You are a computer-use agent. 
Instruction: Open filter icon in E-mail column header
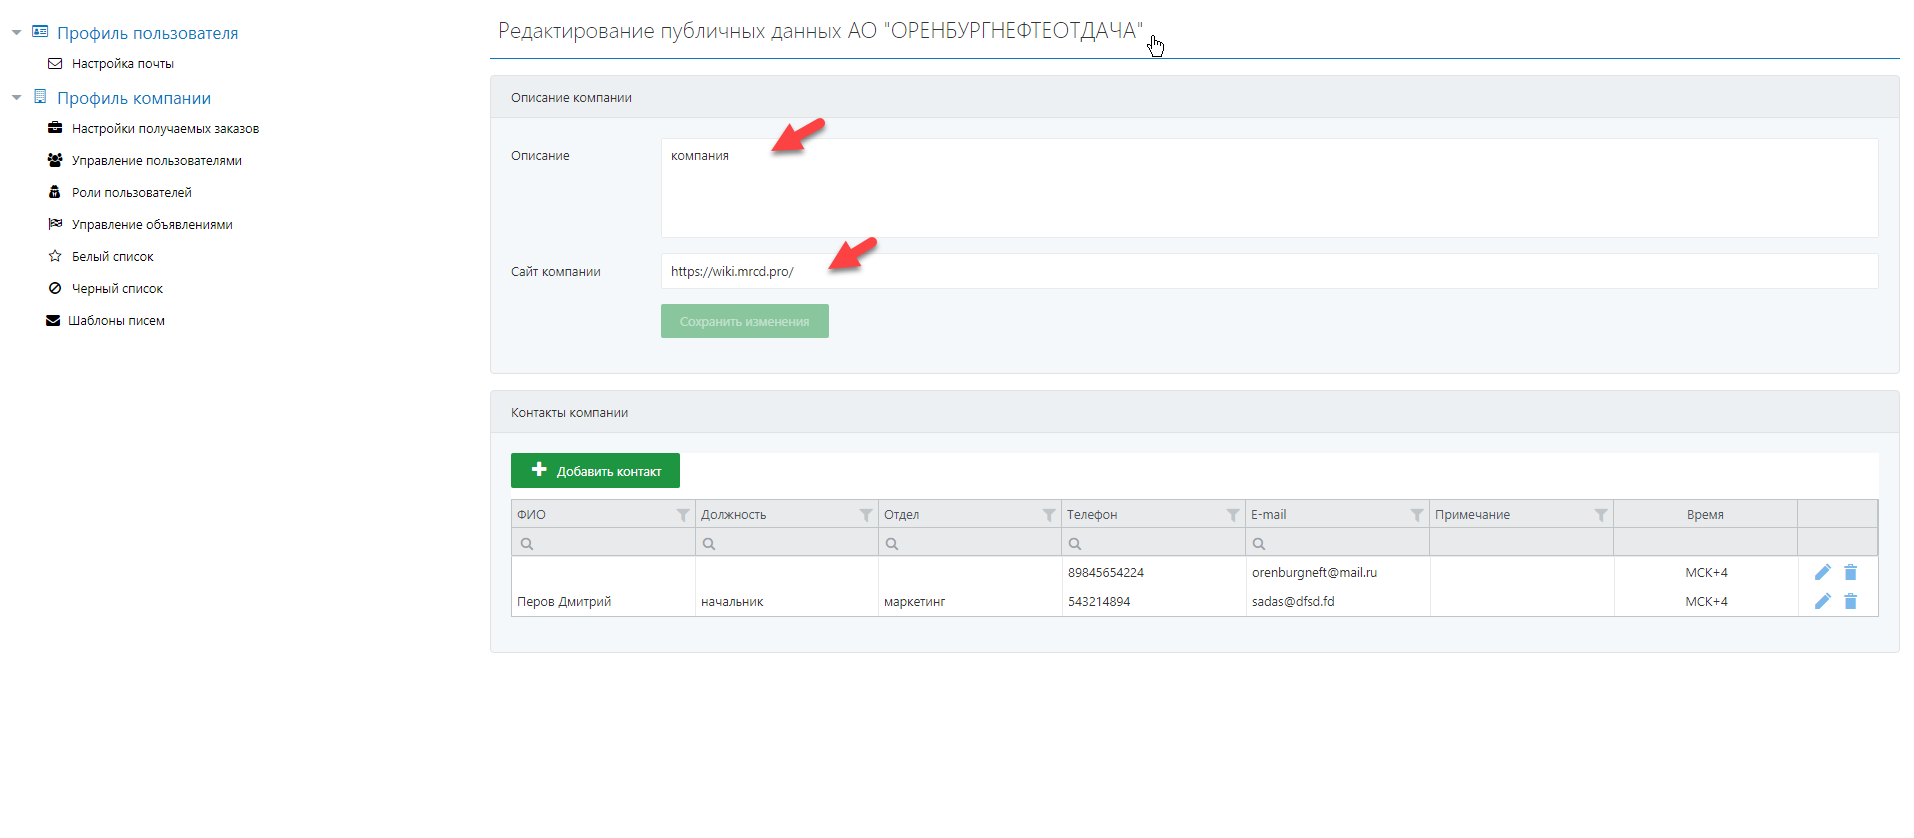[x=1417, y=515]
